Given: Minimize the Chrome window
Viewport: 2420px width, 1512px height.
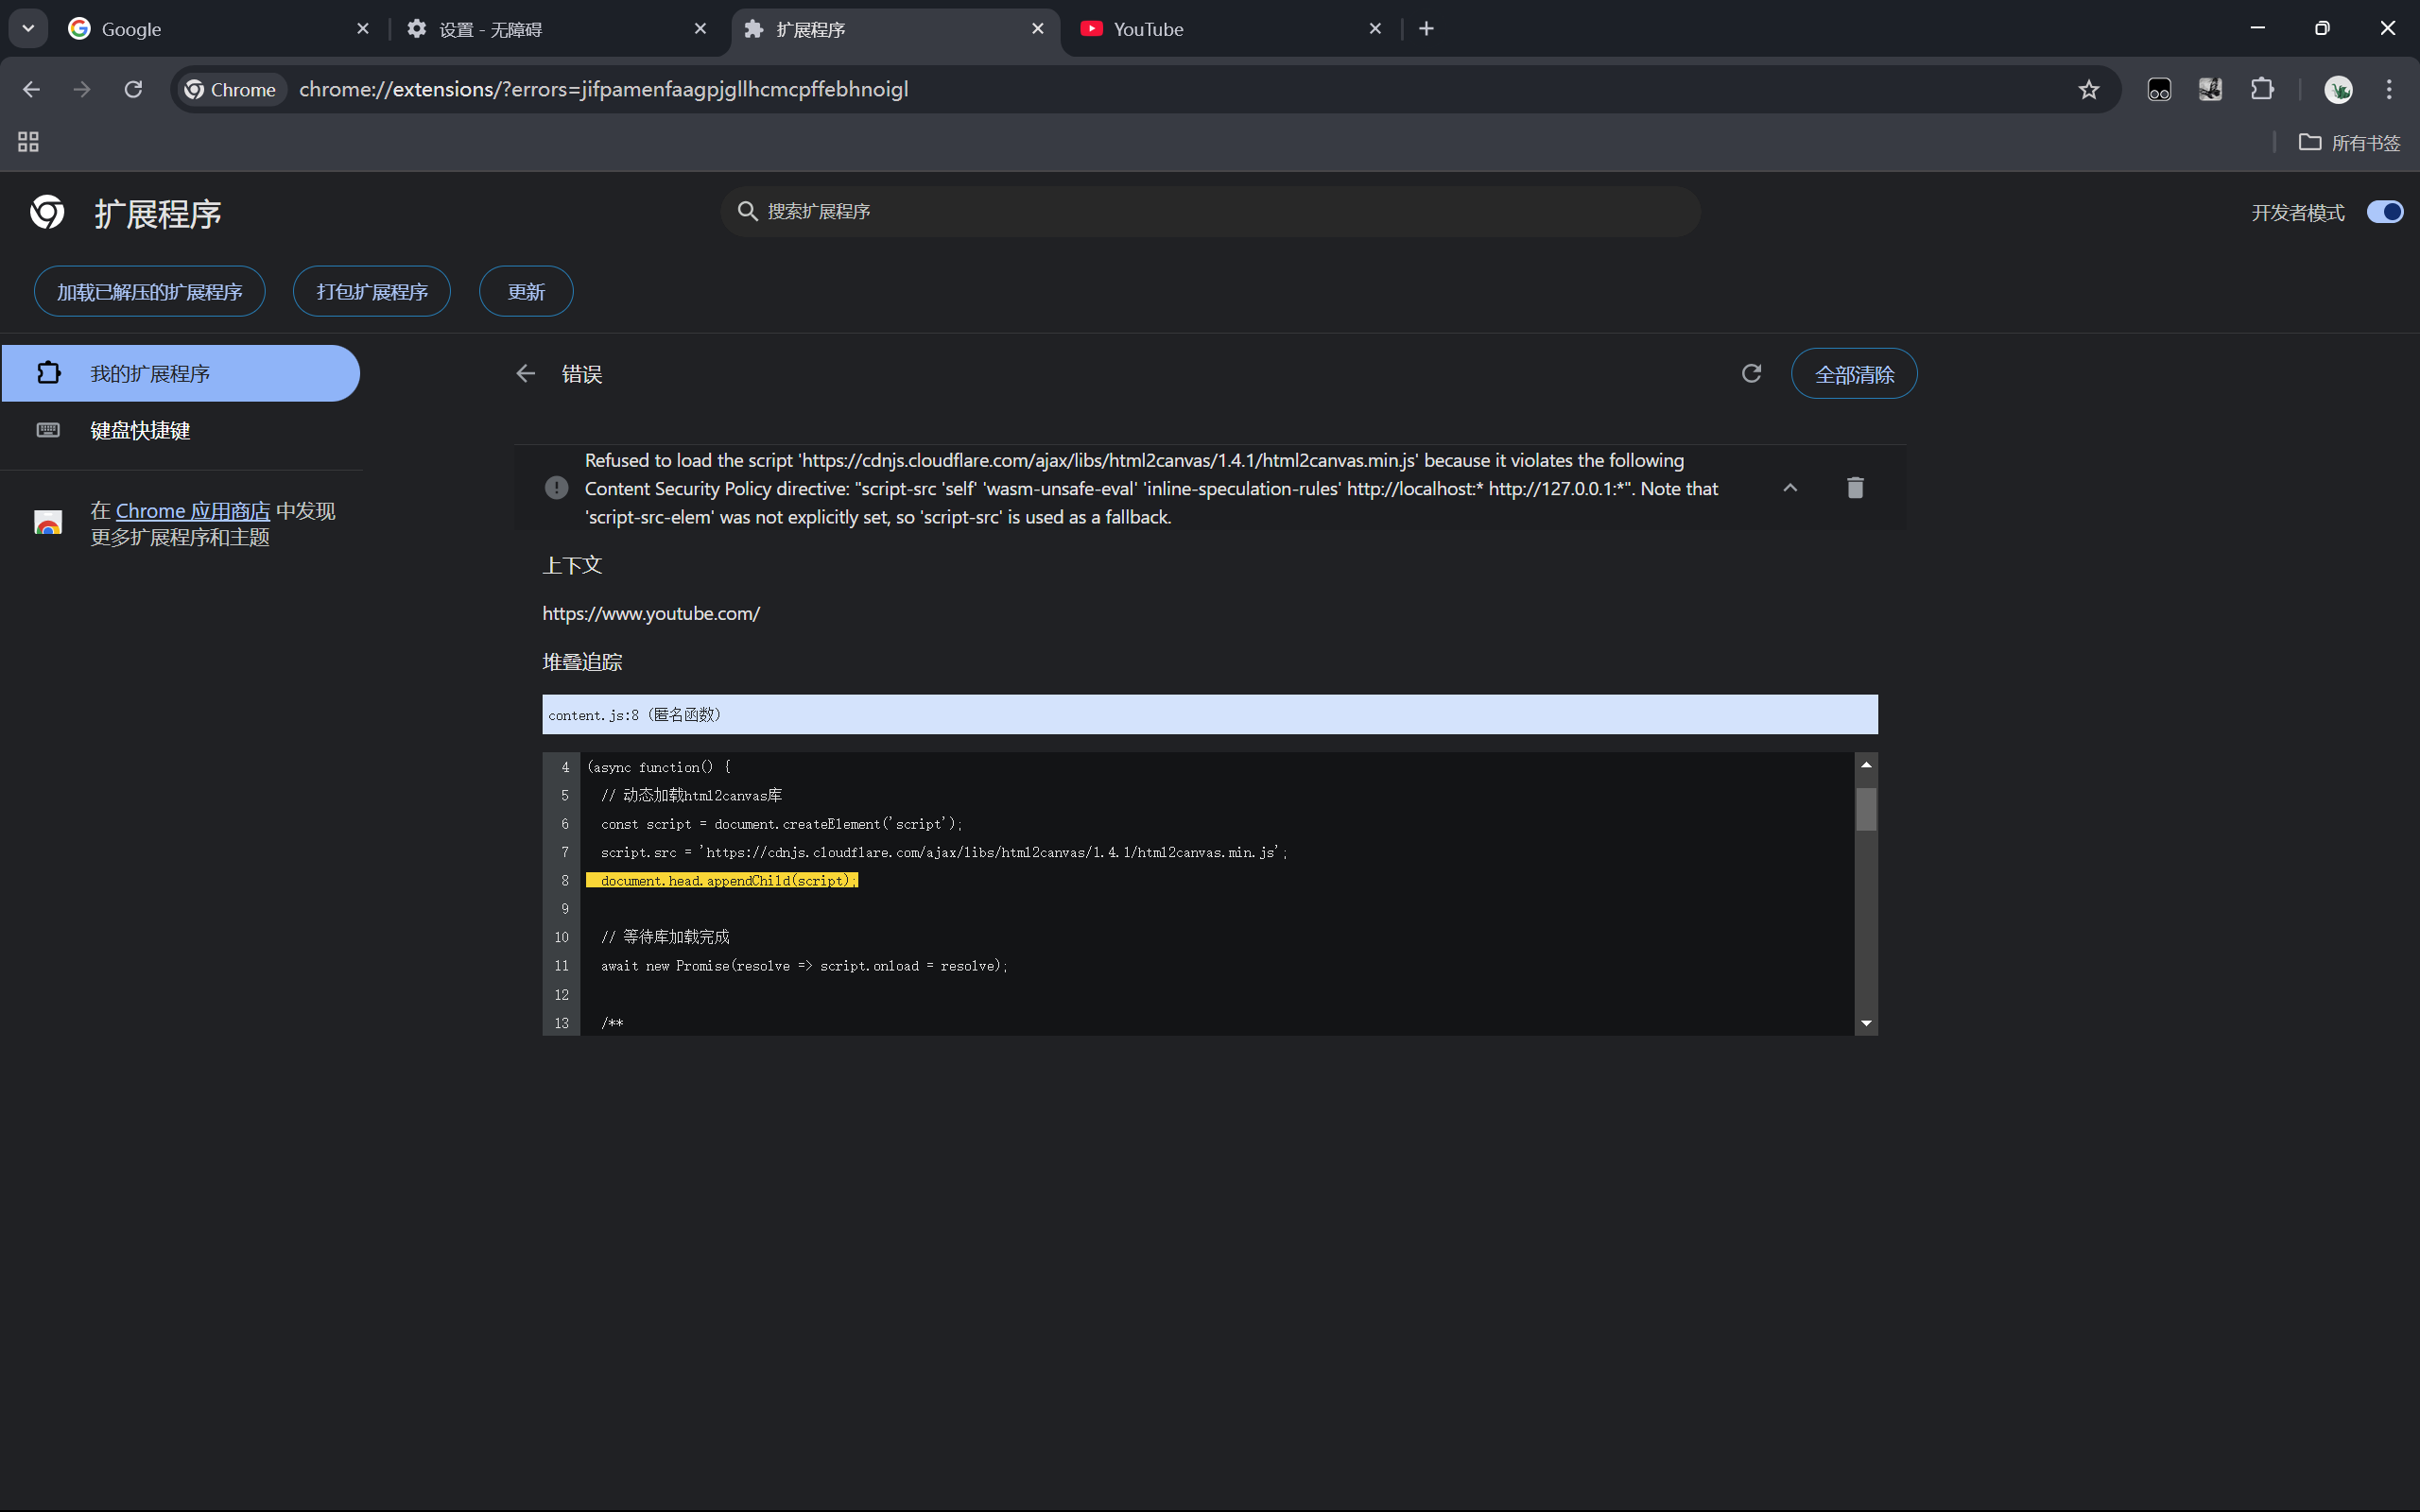Looking at the screenshot, I should 2257,28.
